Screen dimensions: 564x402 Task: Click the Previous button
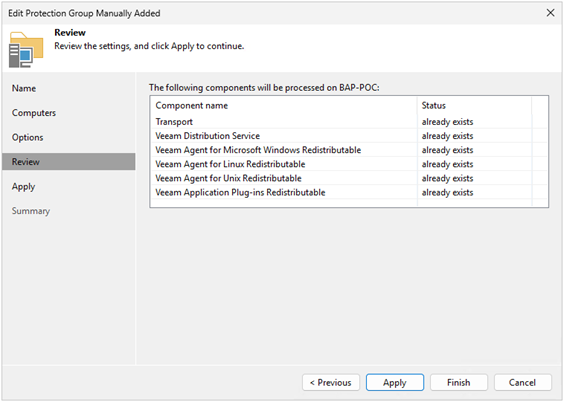331,383
